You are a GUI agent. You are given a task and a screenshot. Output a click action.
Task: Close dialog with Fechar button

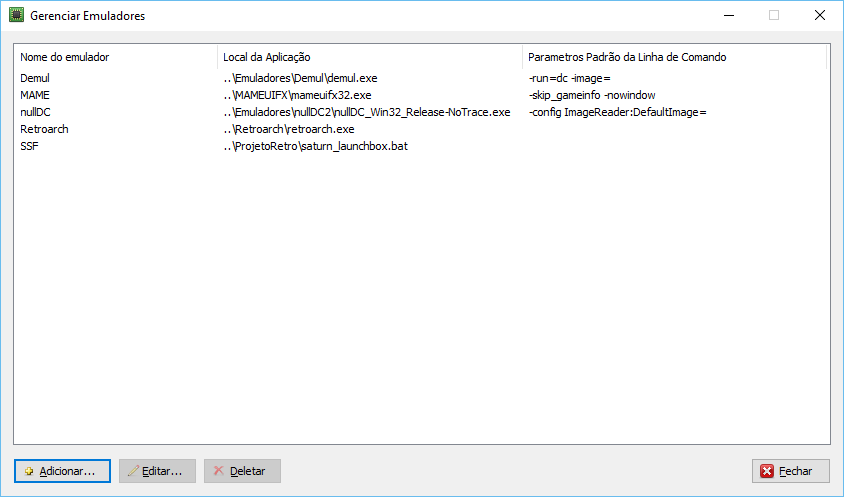click(791, 471)
